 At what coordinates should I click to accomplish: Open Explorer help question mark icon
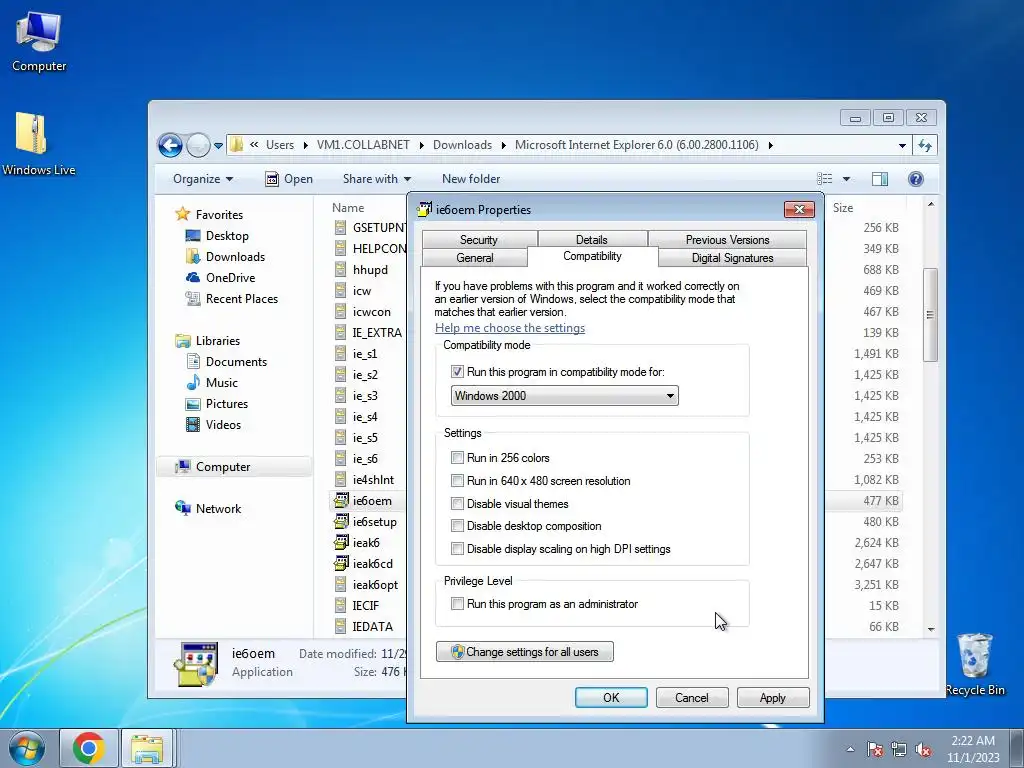pyautogui.click(x=916, y=179)
